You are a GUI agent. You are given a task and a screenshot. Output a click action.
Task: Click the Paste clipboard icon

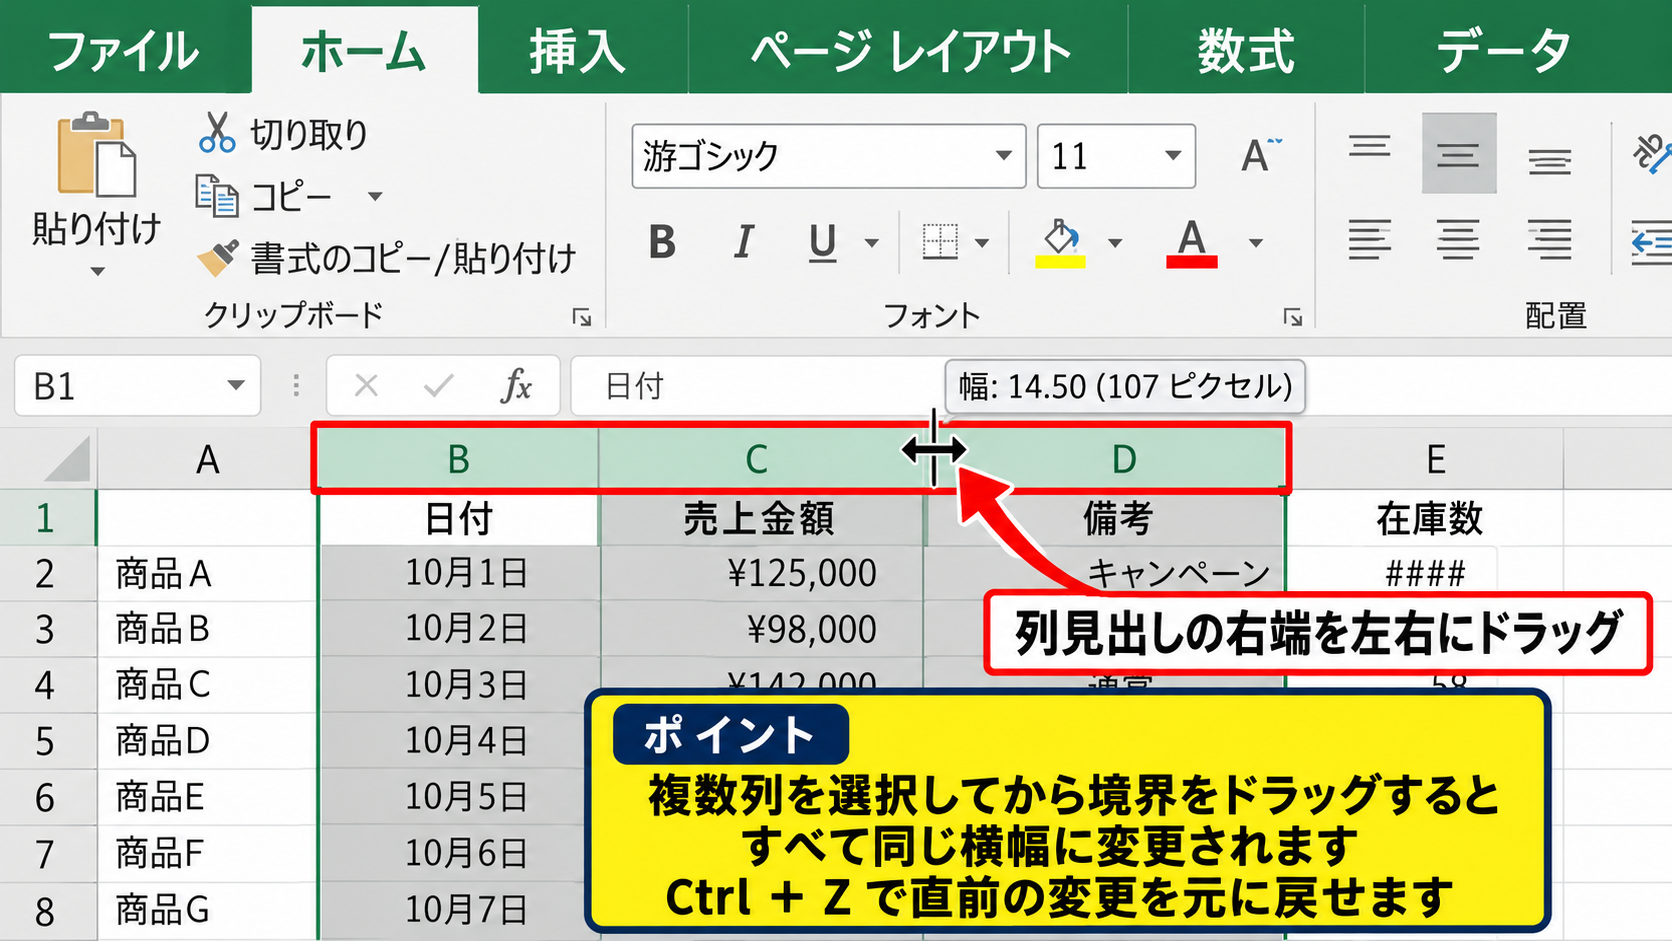click(96, 155)
